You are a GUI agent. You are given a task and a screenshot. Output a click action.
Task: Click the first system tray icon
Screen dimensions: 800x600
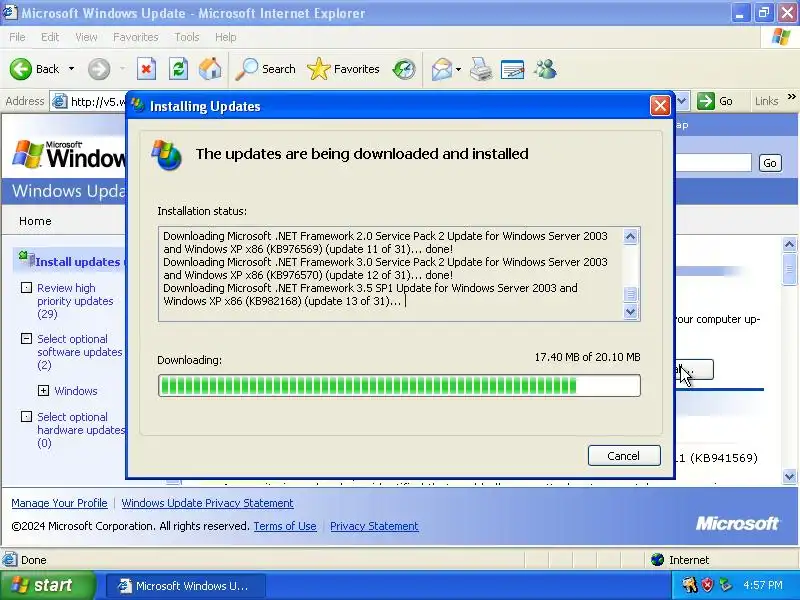[x=689, y=585]
